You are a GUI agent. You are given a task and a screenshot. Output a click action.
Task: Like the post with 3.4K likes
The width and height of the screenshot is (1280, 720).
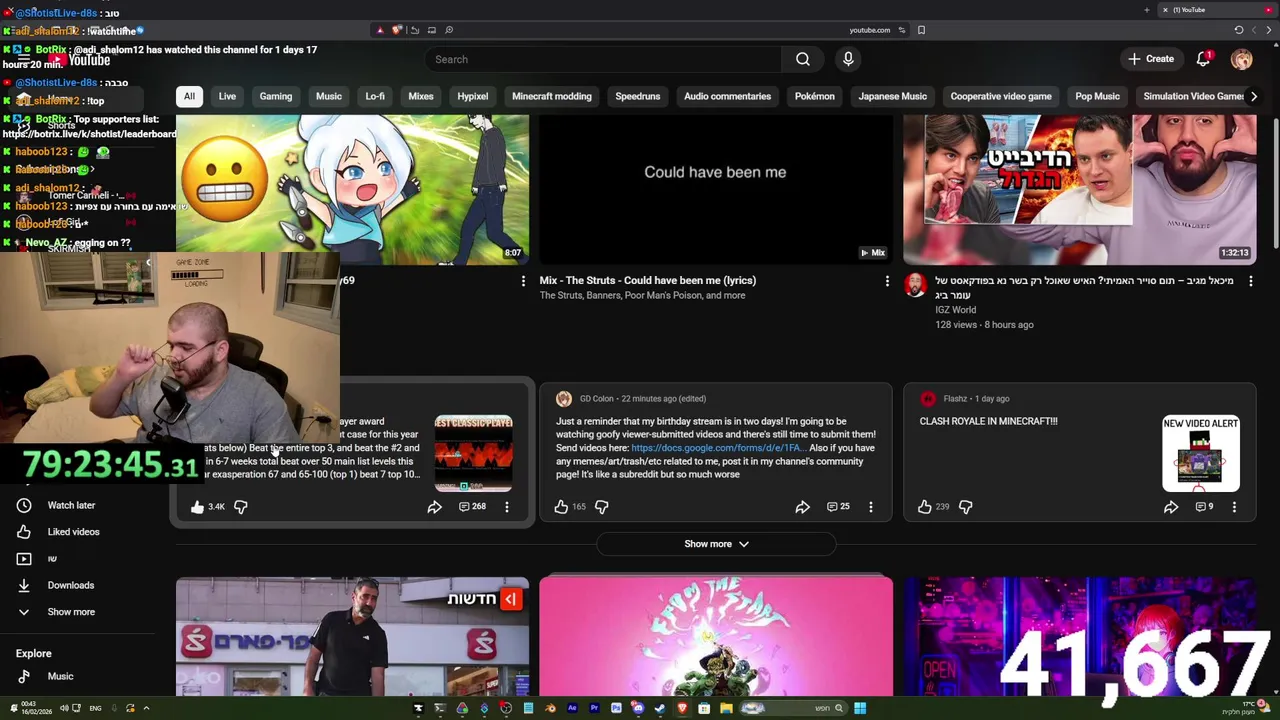coord(197,507)
